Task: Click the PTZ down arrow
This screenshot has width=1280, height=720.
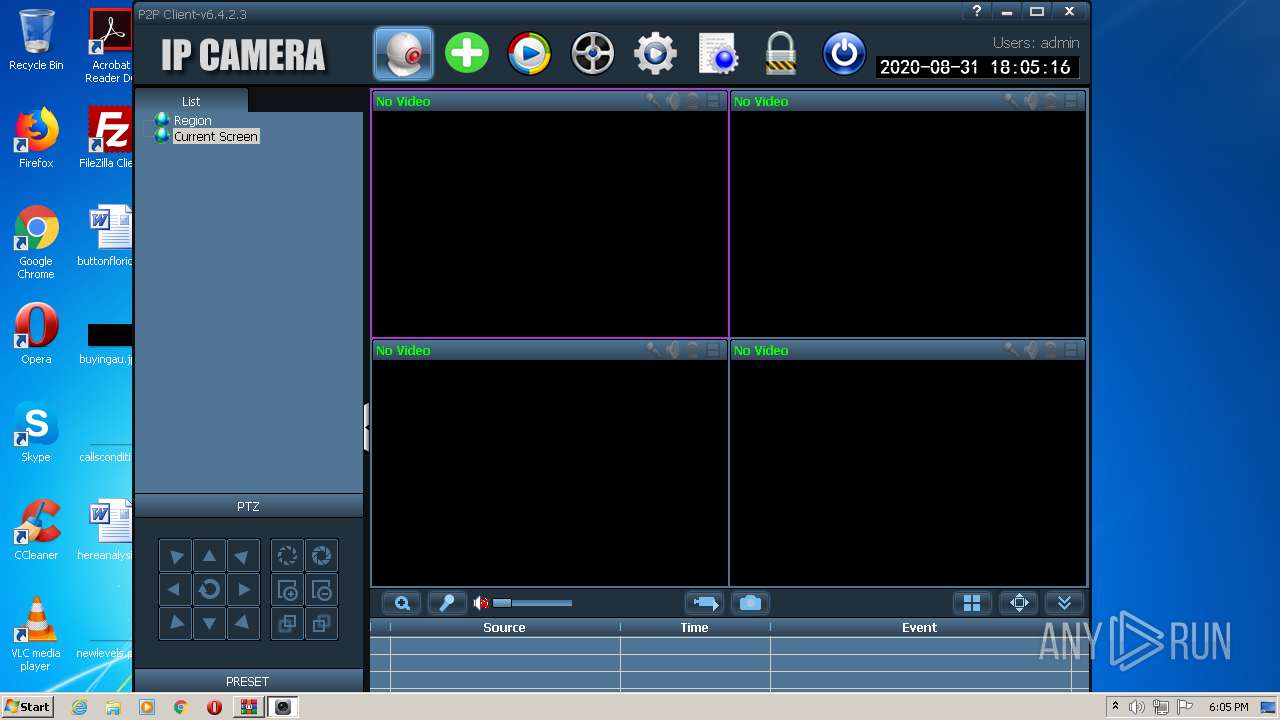Action: pos(209,623)
